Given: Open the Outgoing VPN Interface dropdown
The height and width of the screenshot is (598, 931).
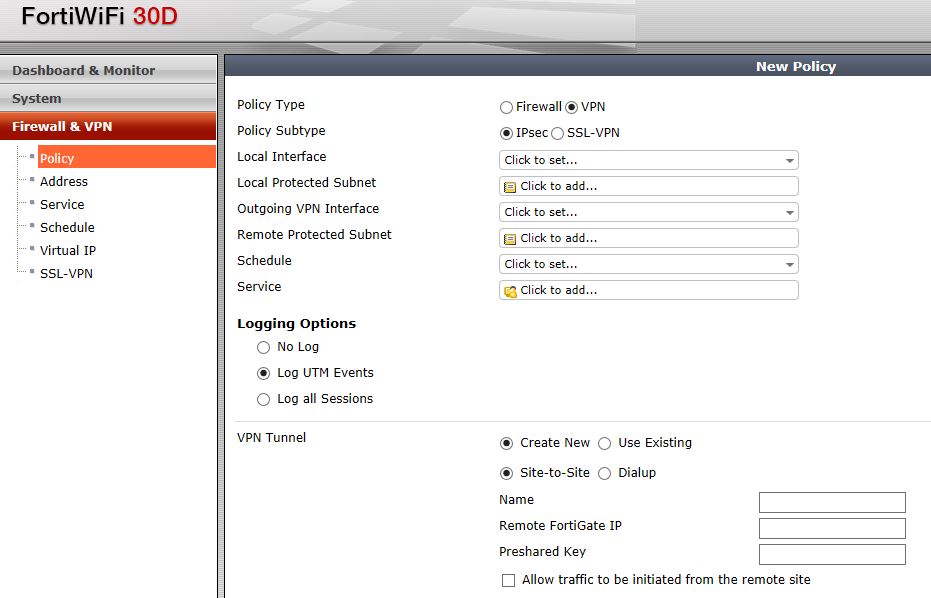Looking at the screenshot, I should pos(648,212).
